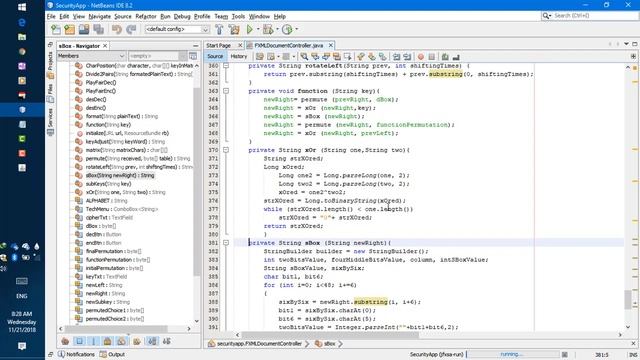
Task: Click the Shift Line Right icon
Action: coord(407,57)
